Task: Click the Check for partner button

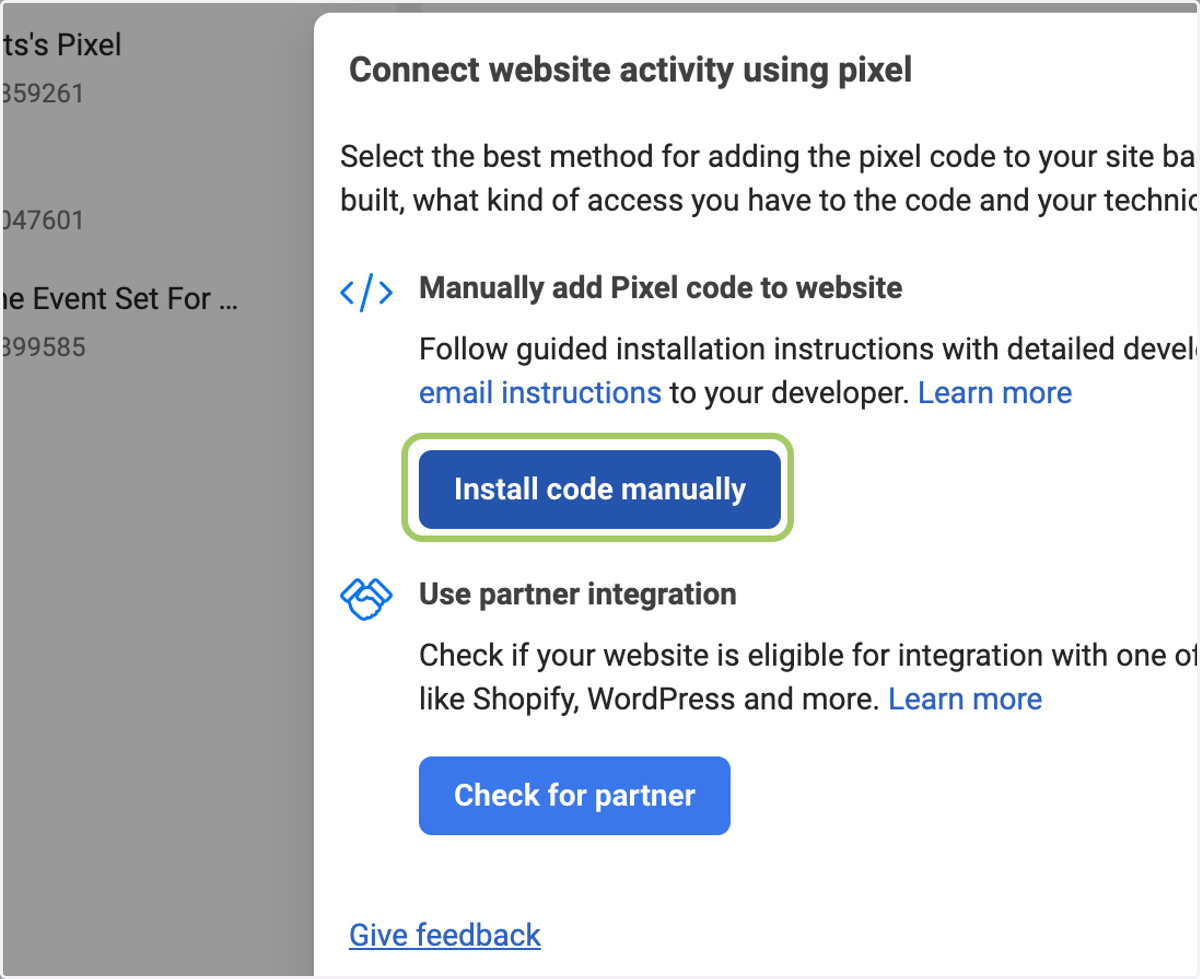Action: click(574, 795)
